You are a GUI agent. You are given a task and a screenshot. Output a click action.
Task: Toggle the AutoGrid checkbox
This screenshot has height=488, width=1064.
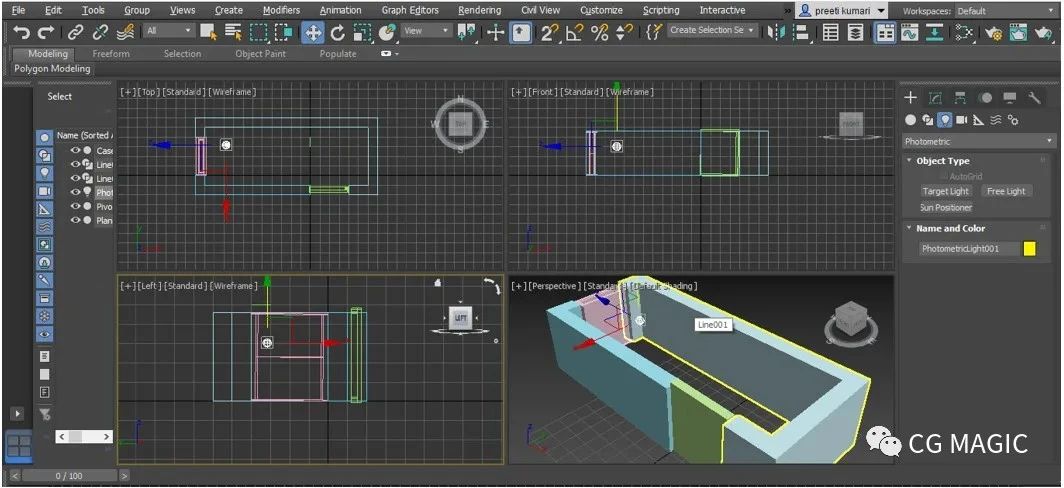point(944,176)
